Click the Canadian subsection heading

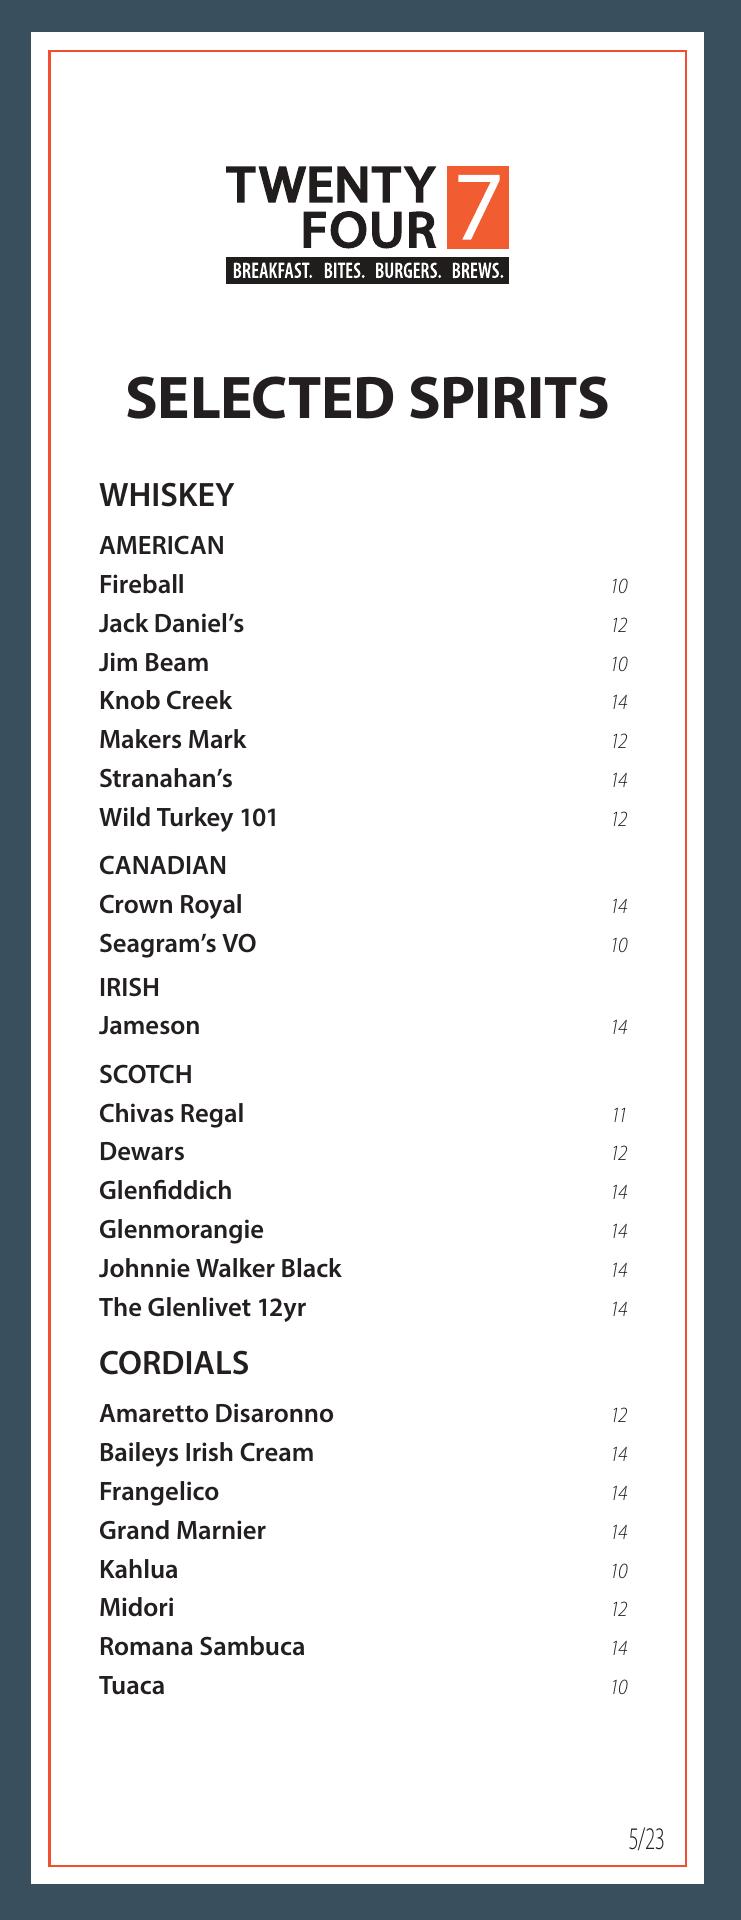[162, 866]
